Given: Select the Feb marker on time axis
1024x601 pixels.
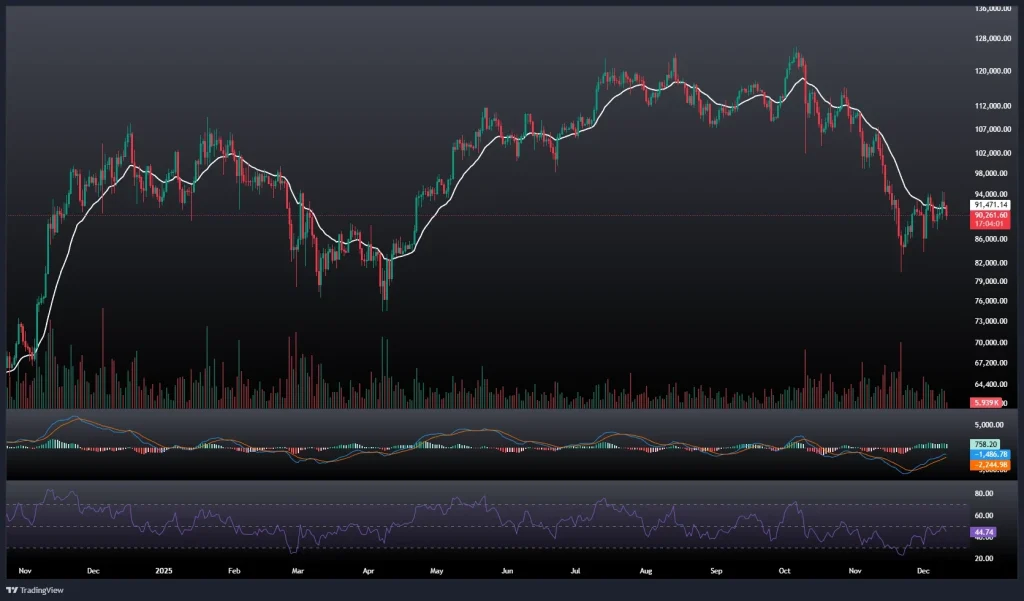Looking at the screenshot, I should 234,572.
